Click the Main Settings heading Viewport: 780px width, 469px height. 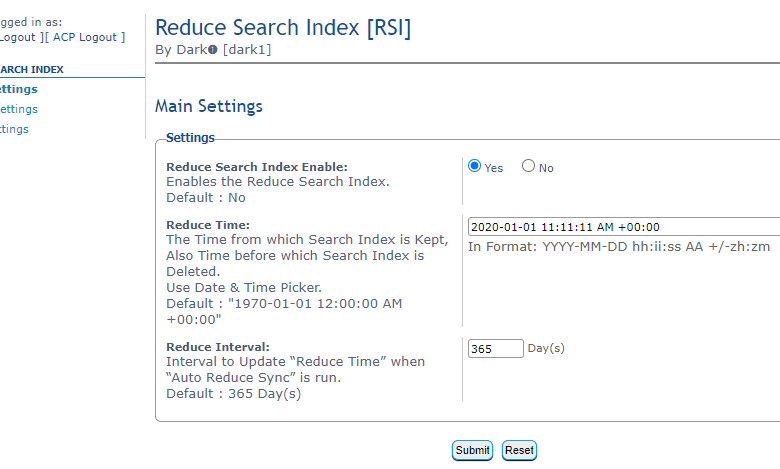(x=209, y=106)
